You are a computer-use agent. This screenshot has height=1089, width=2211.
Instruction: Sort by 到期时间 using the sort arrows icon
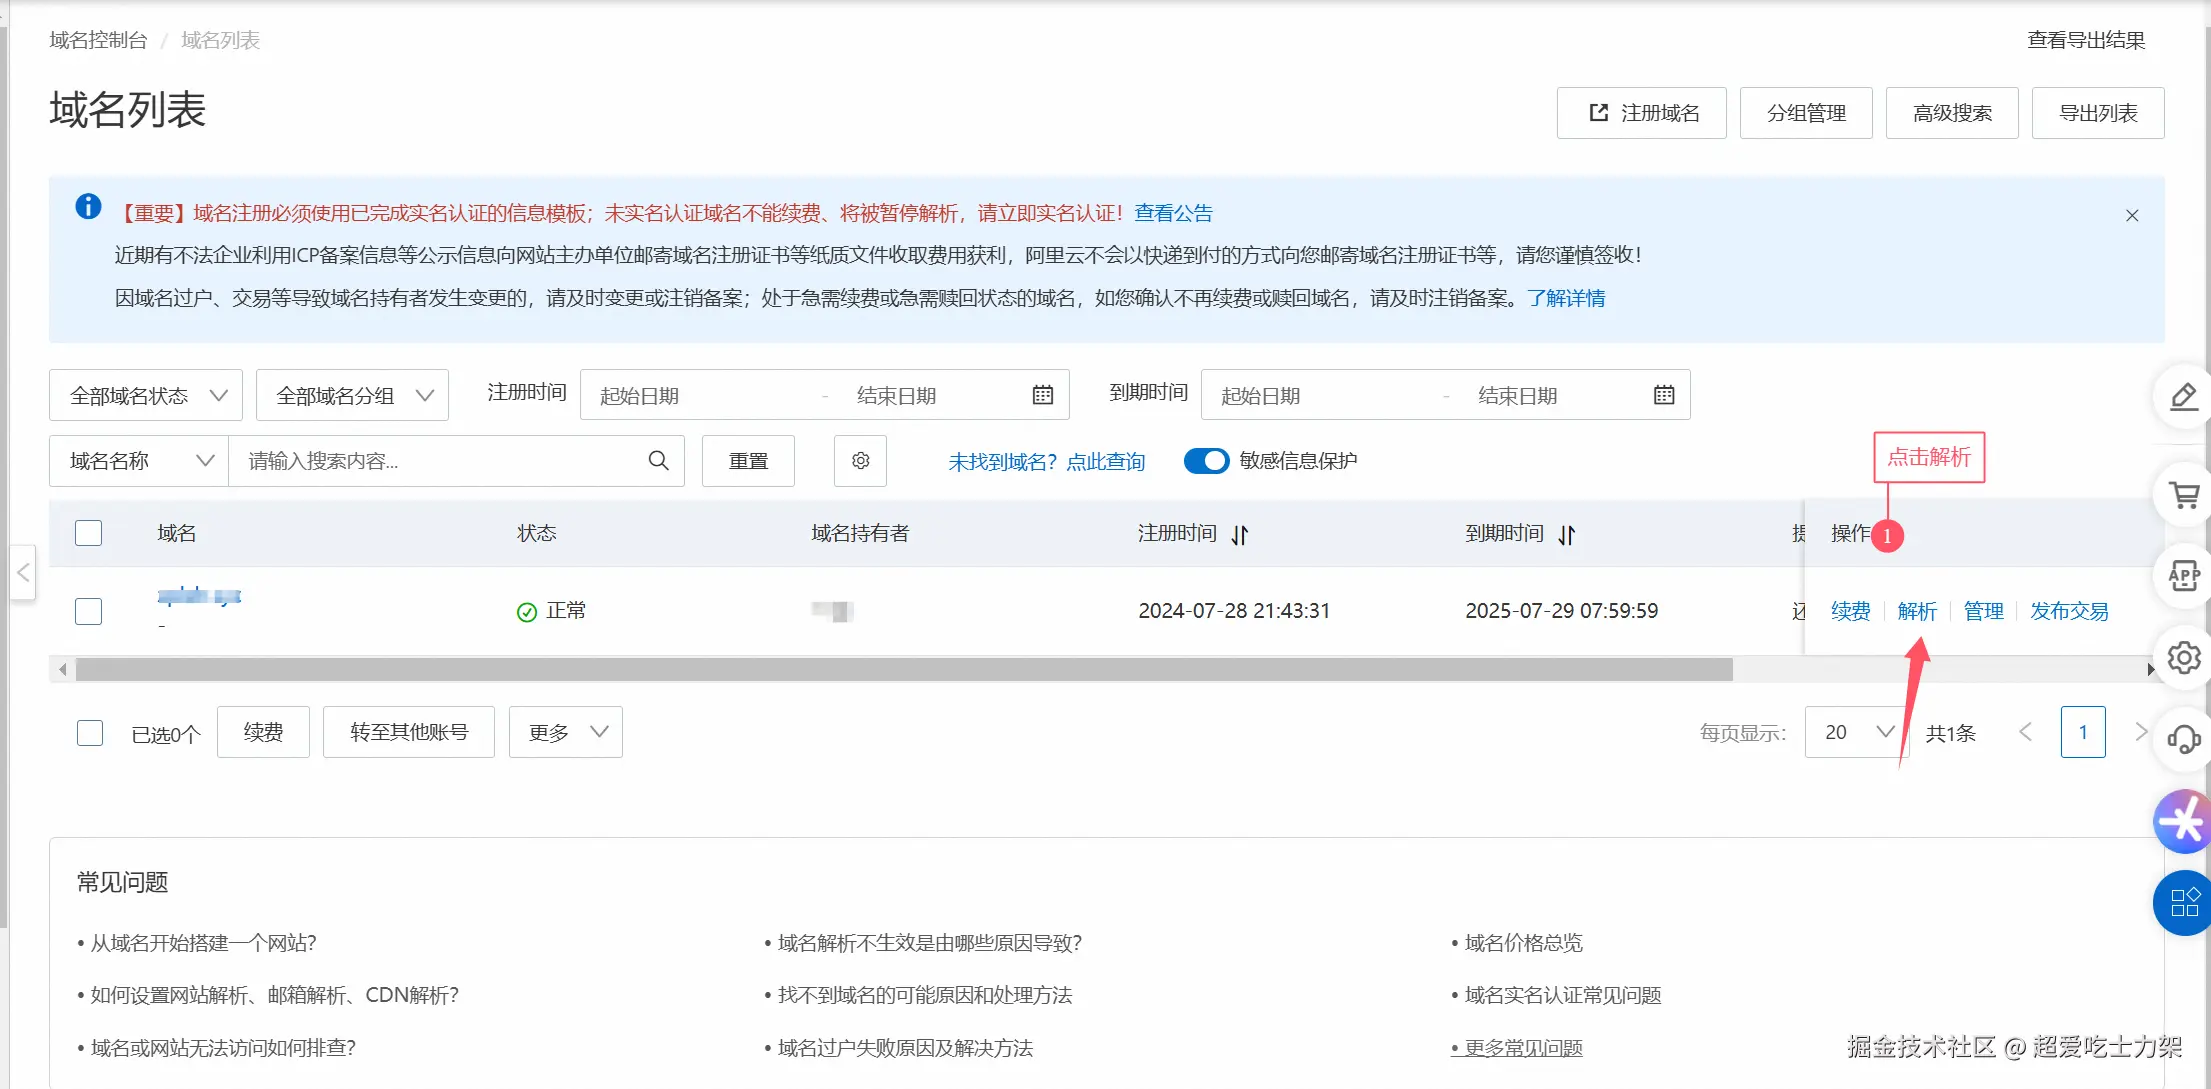pyautogui.click(x=1567, y=535)
